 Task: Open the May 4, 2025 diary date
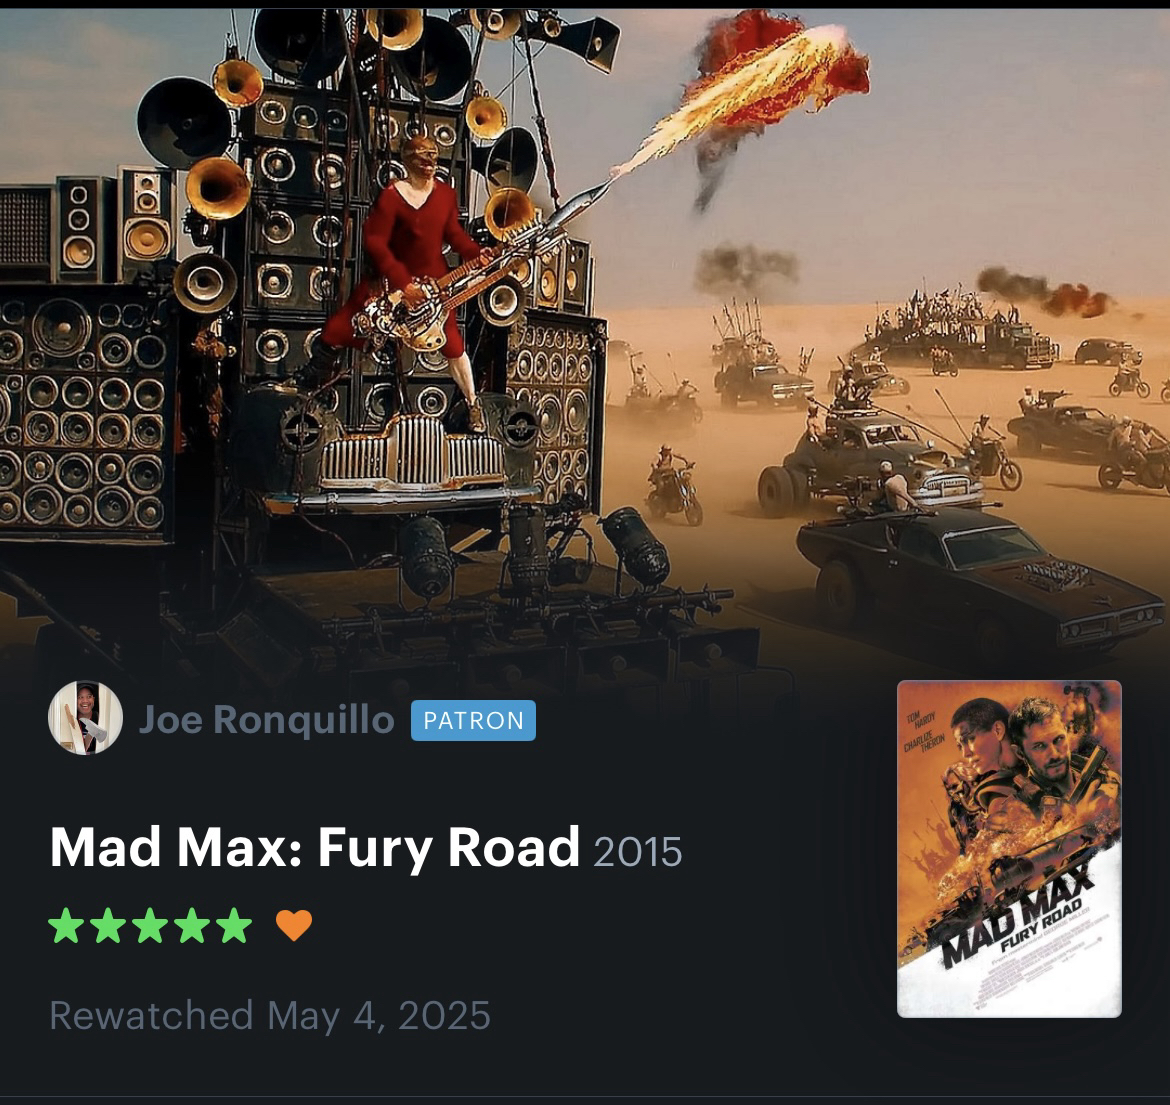(x=379, y=1015)
